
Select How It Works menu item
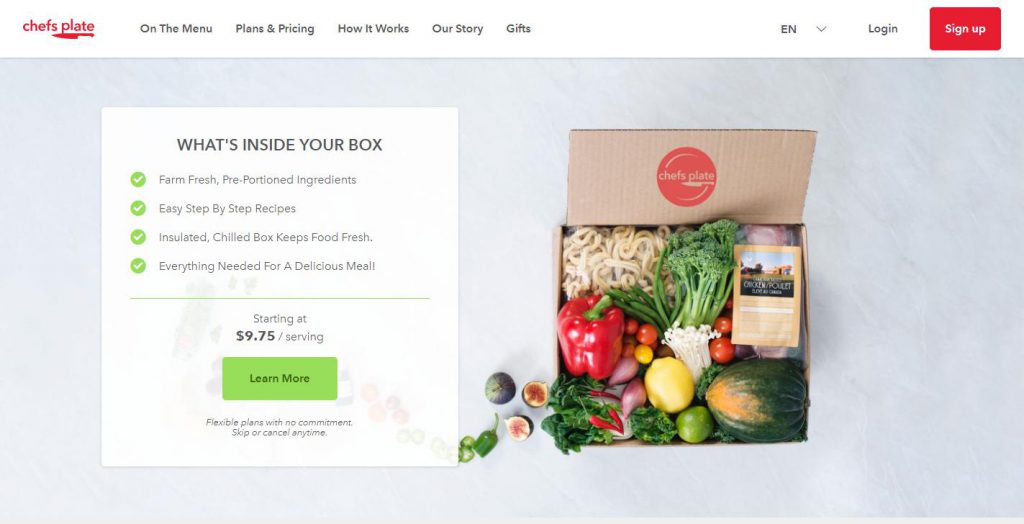[373, 29]
